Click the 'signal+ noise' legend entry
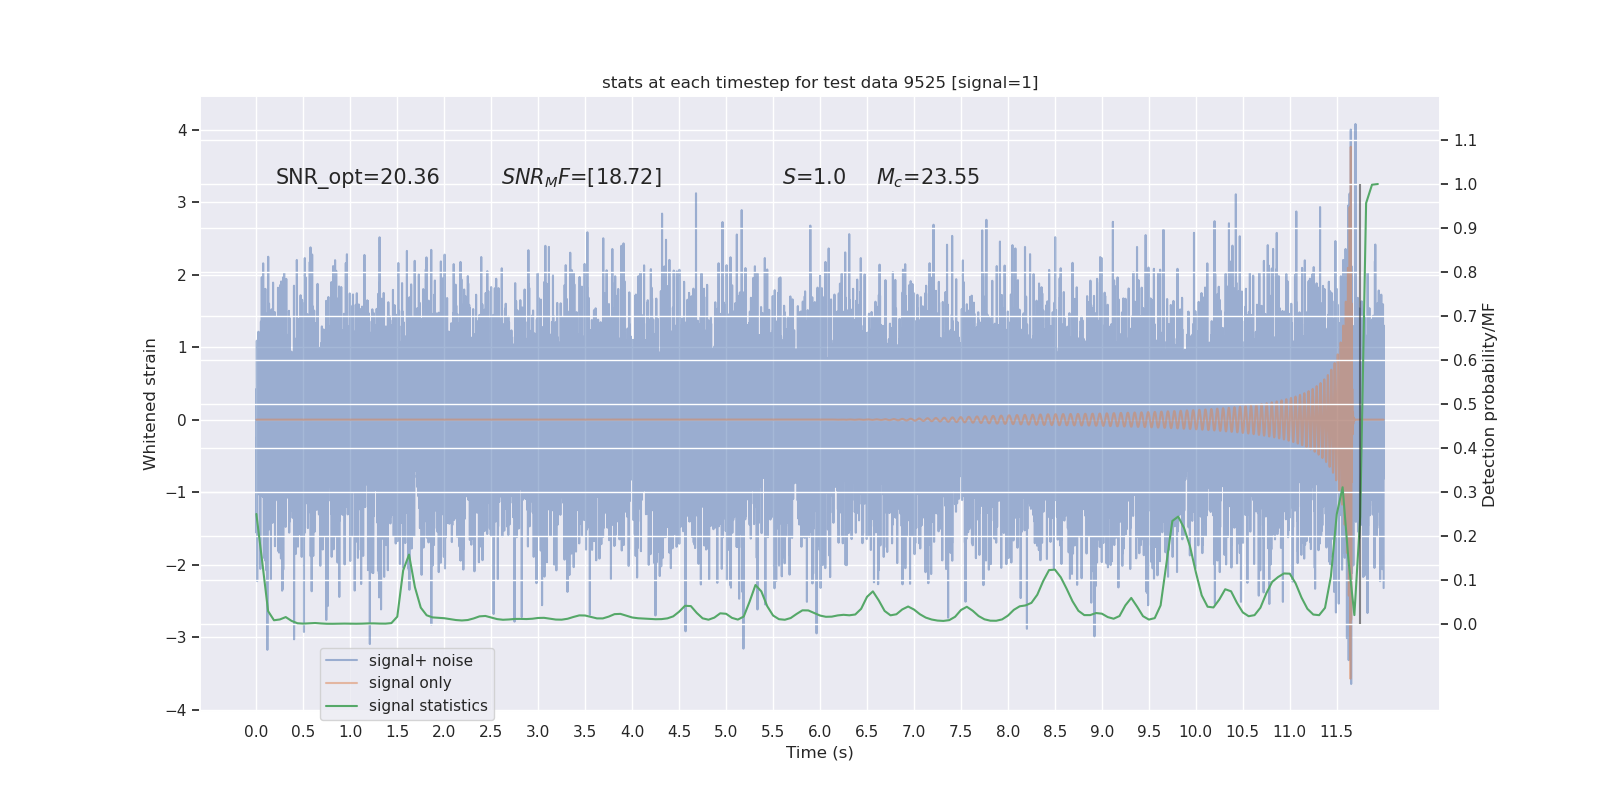 click(x=420, y=661)
